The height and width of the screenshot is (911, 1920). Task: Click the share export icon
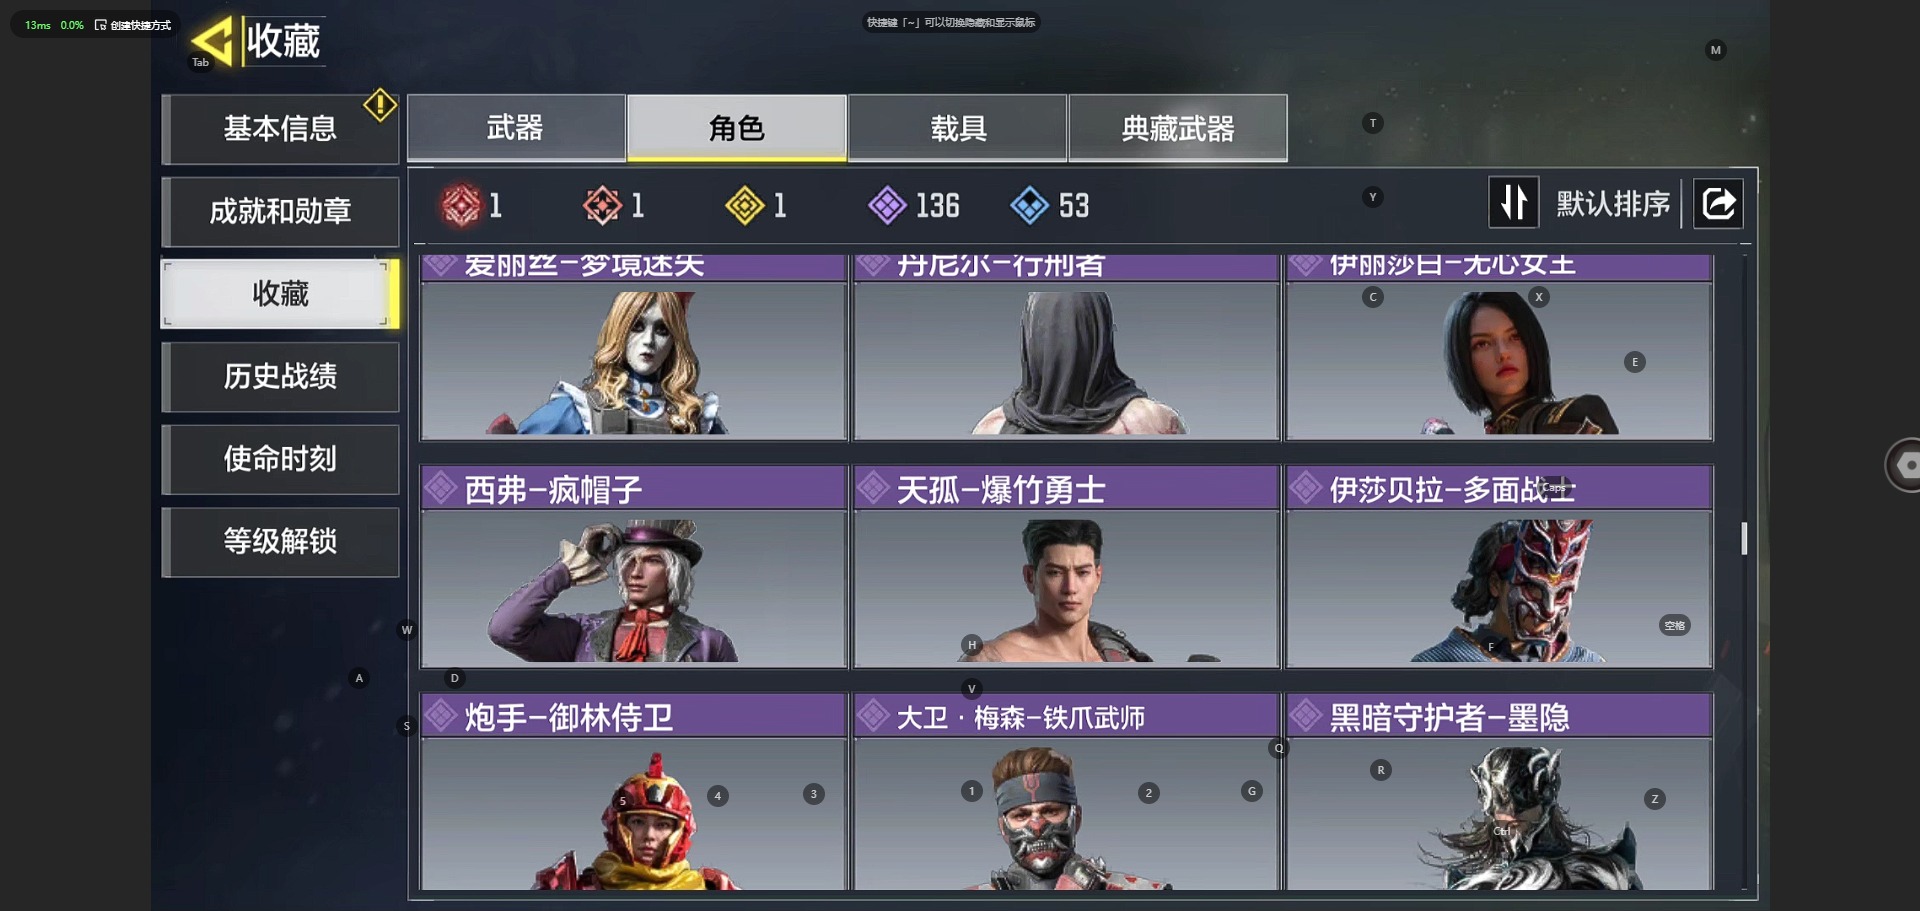coord(1718,204)
